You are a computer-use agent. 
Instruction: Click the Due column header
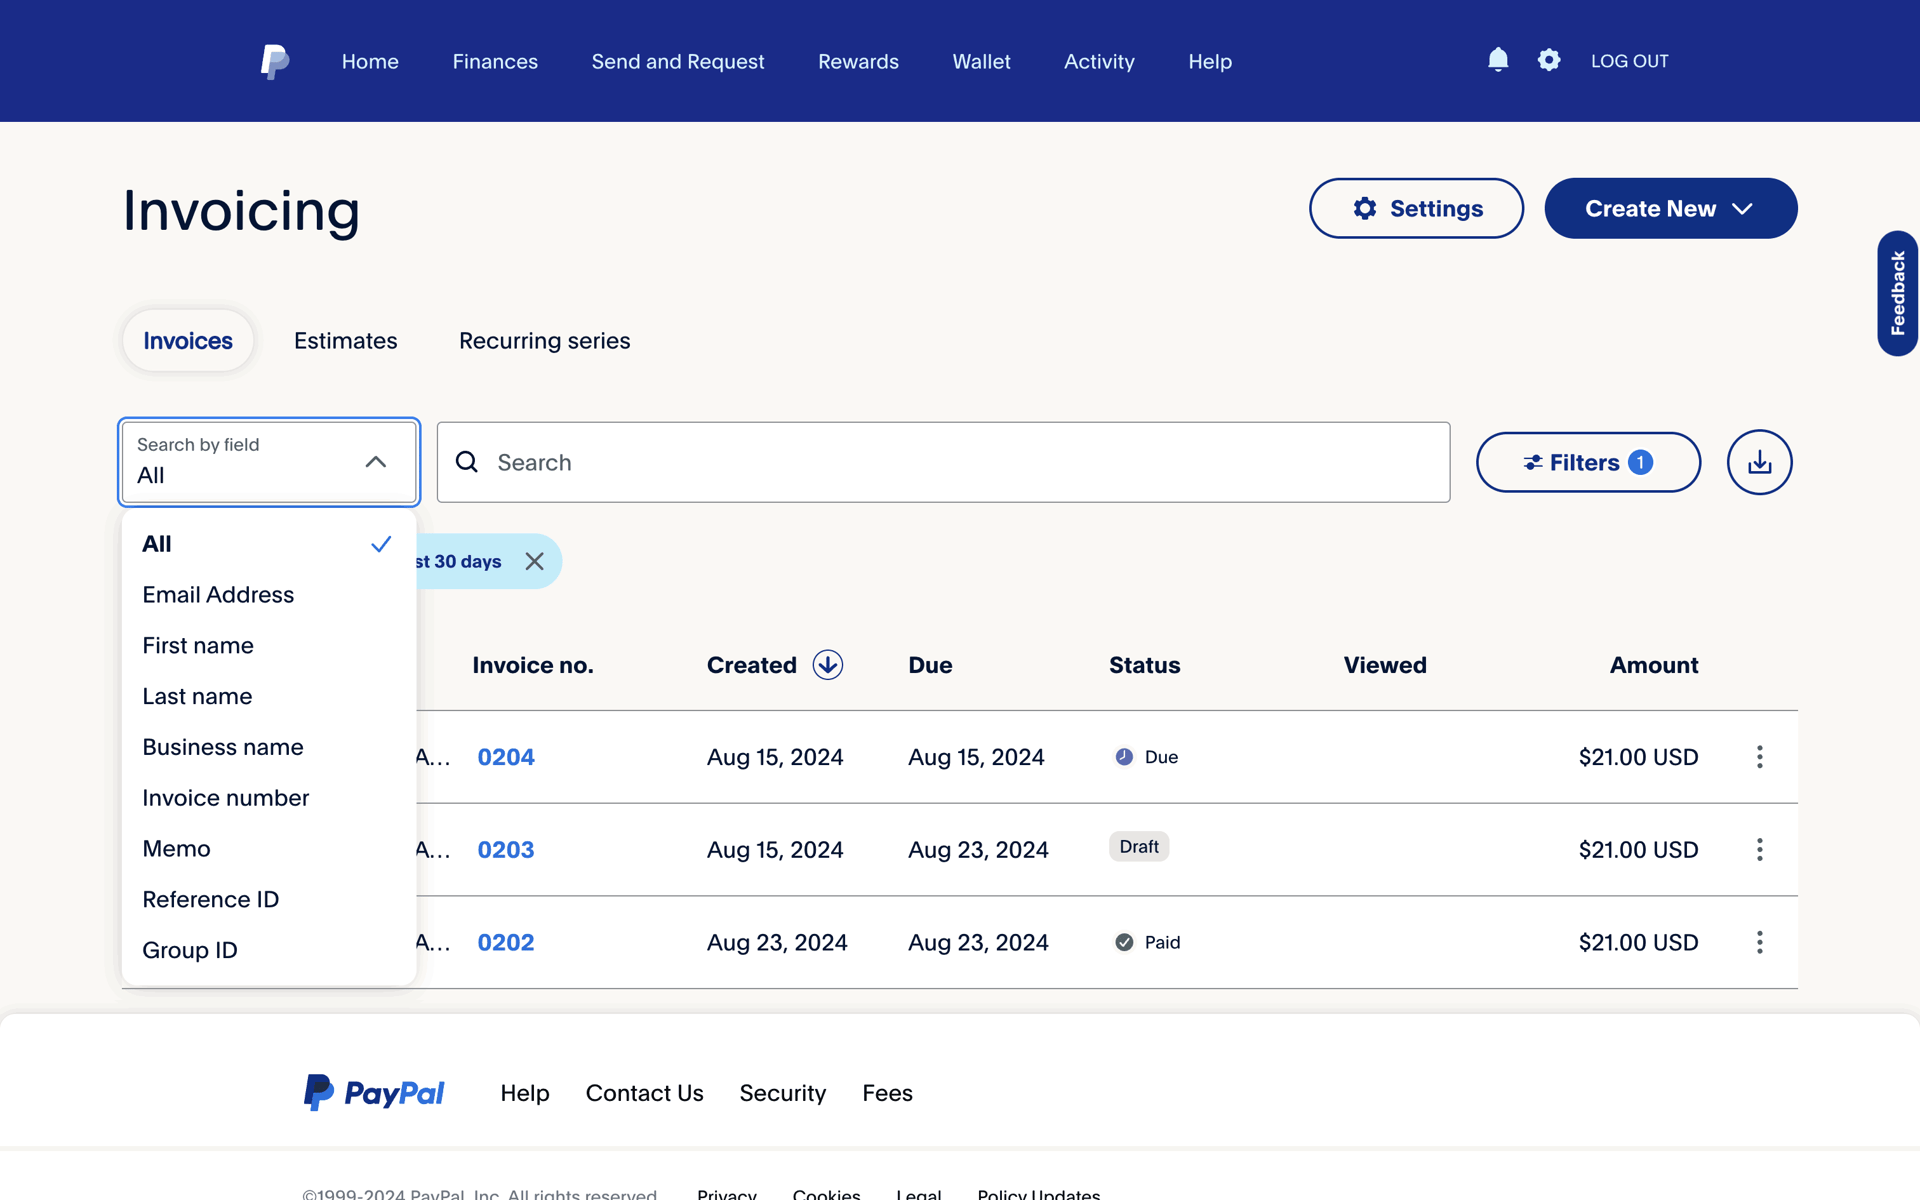(x=930, y=665)
